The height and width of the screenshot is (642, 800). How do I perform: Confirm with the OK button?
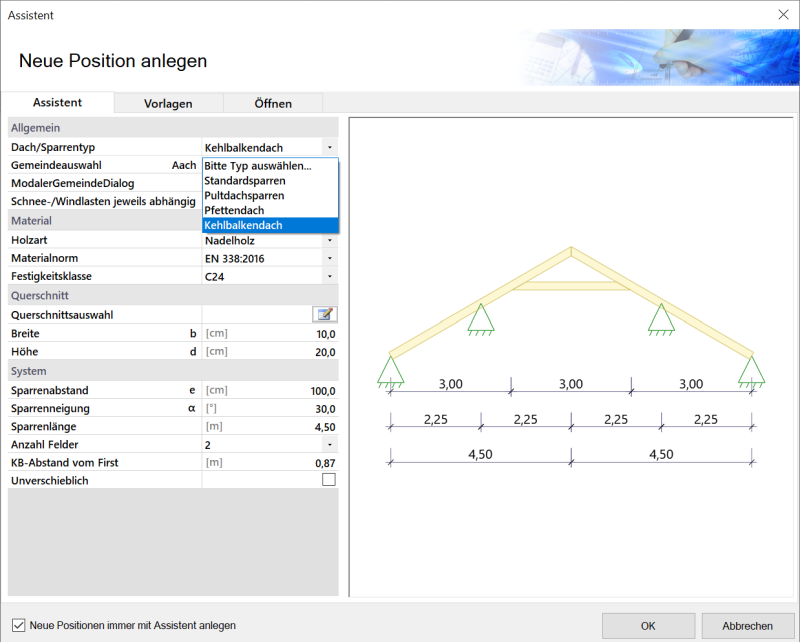click(x=648, y=626)
